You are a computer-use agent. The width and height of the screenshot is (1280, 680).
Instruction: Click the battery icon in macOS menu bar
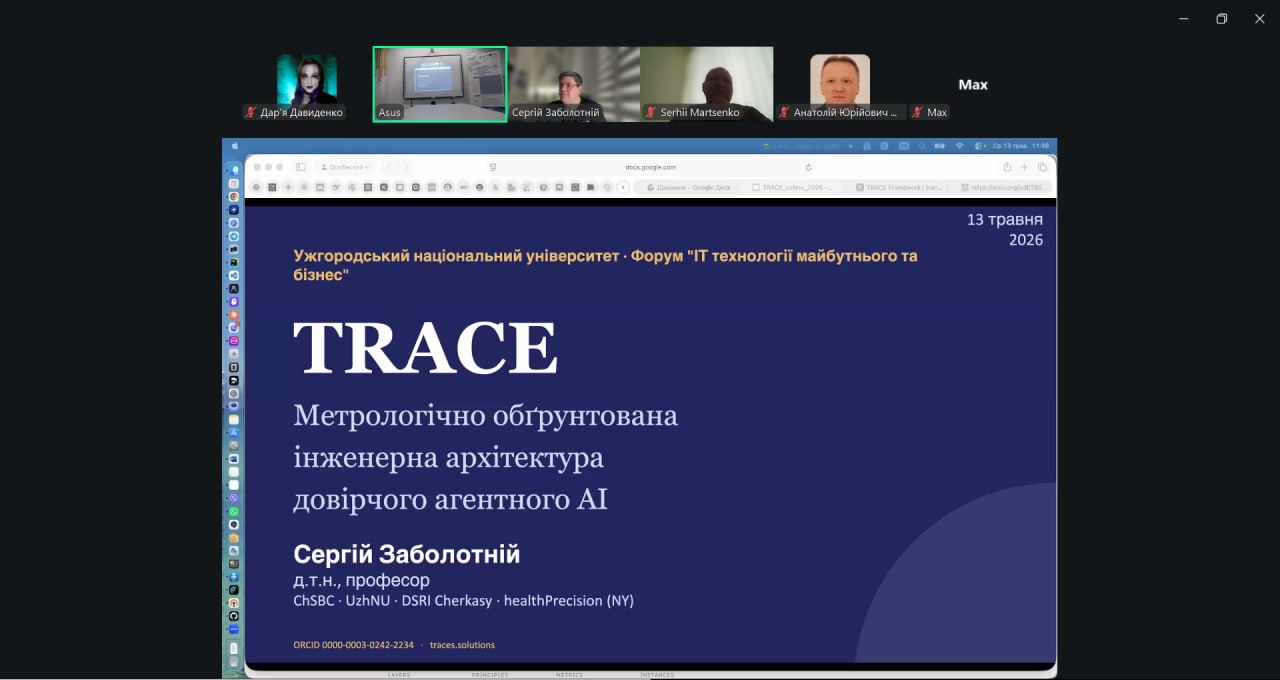pyautogui.click(x=940, y=146)
